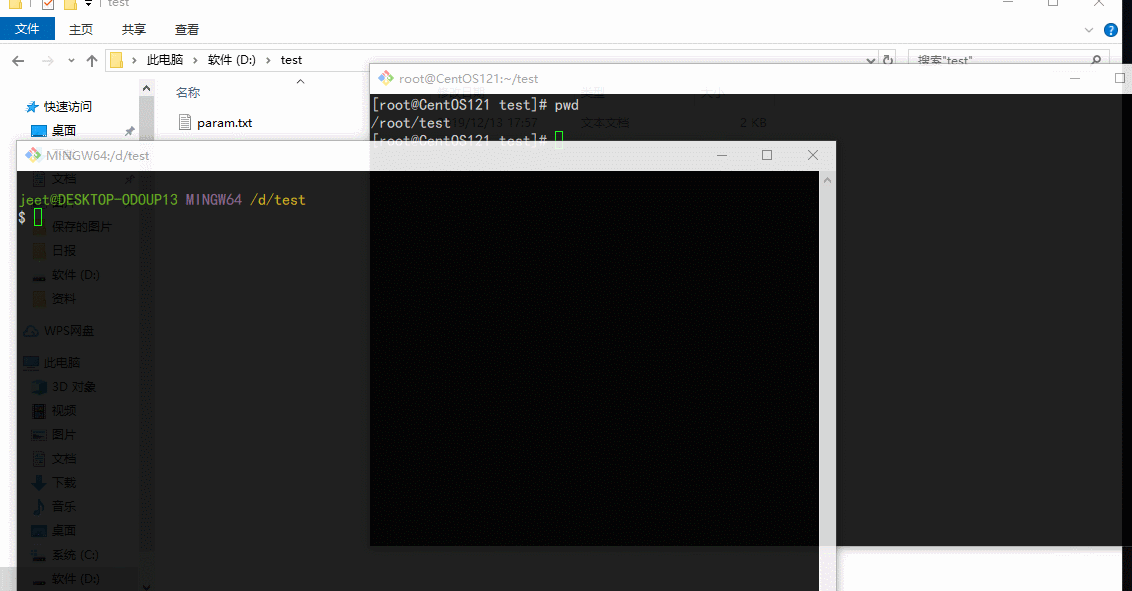The height and width of the screenshot is (591, 1132).
Task: Click the quick access properties checkmark icon
Action: 48,4
